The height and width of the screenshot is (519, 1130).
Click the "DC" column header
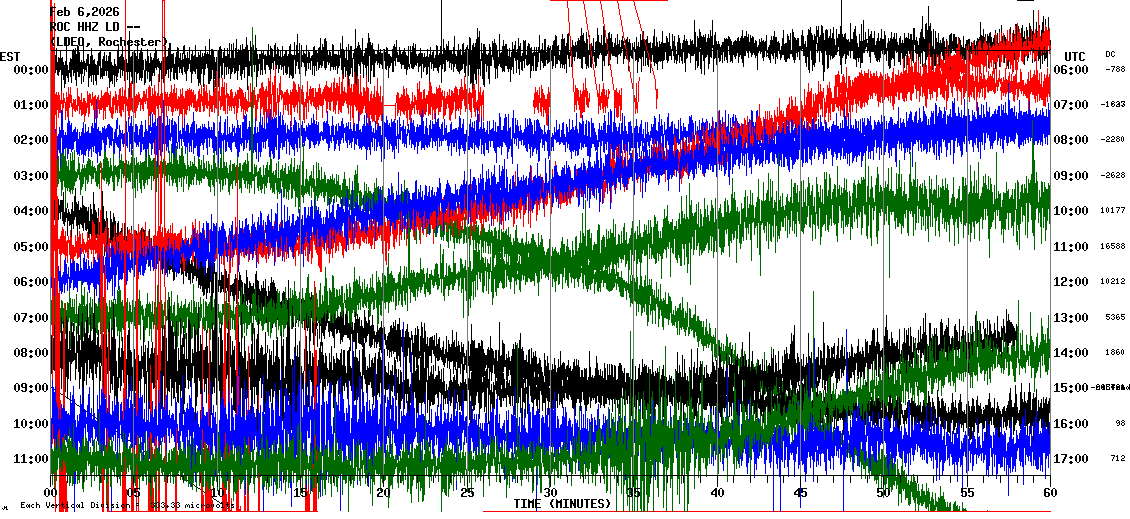click(1110, 54)
